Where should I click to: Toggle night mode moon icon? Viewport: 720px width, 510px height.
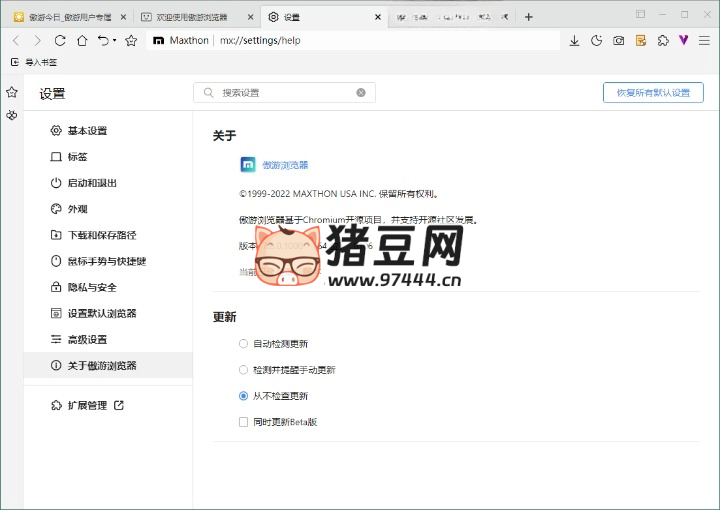(x=596, y=41)
